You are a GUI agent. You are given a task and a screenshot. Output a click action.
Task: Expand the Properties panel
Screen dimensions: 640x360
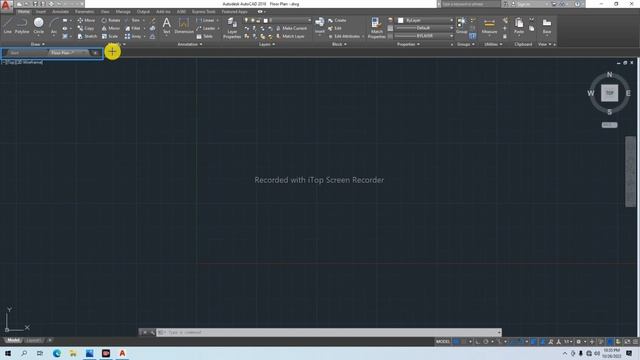(408, 44)
